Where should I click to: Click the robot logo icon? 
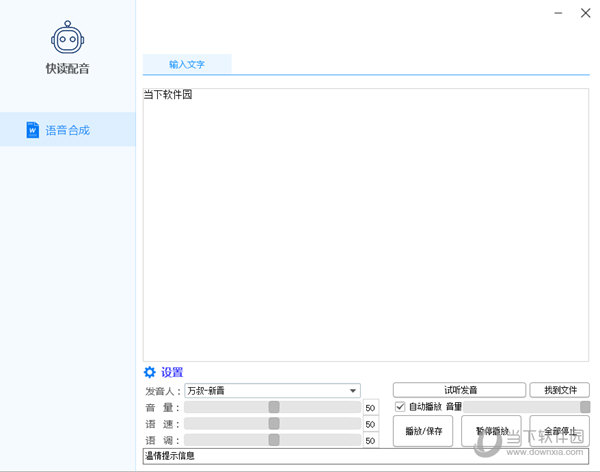pyautogui.click(x=68, y=37)
